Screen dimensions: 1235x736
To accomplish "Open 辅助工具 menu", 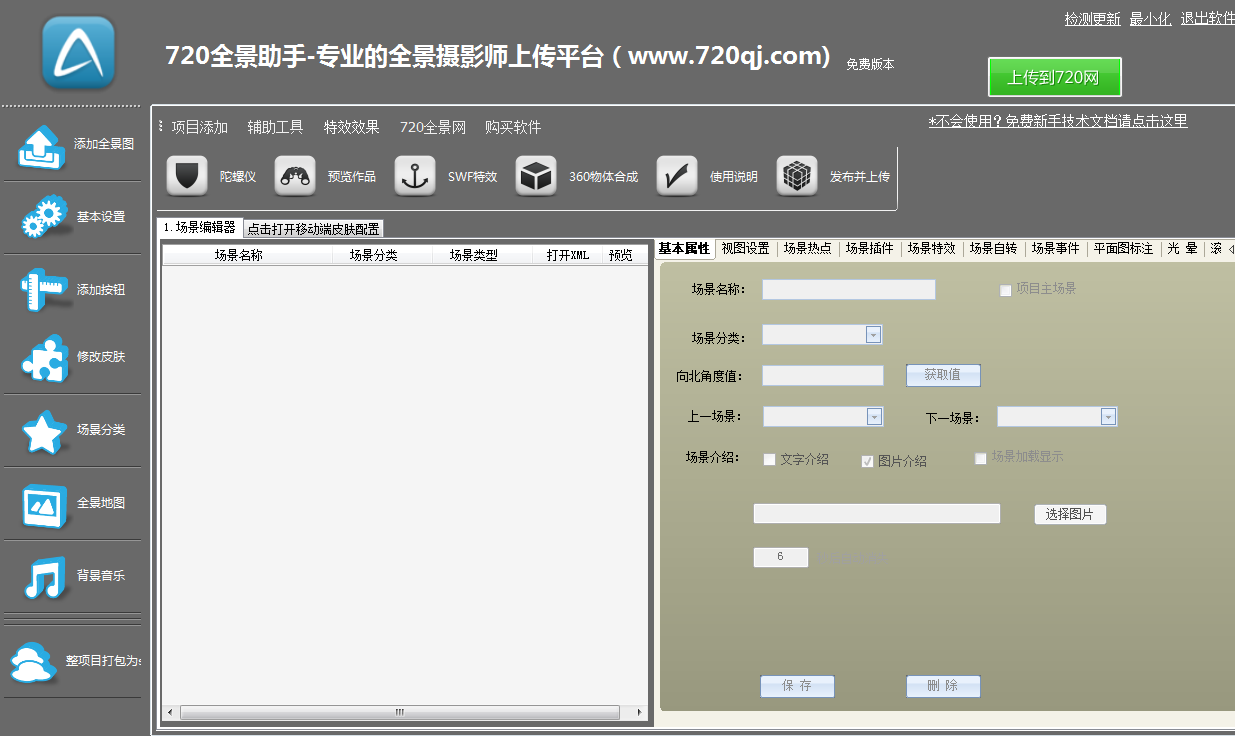I will (275, 127).
